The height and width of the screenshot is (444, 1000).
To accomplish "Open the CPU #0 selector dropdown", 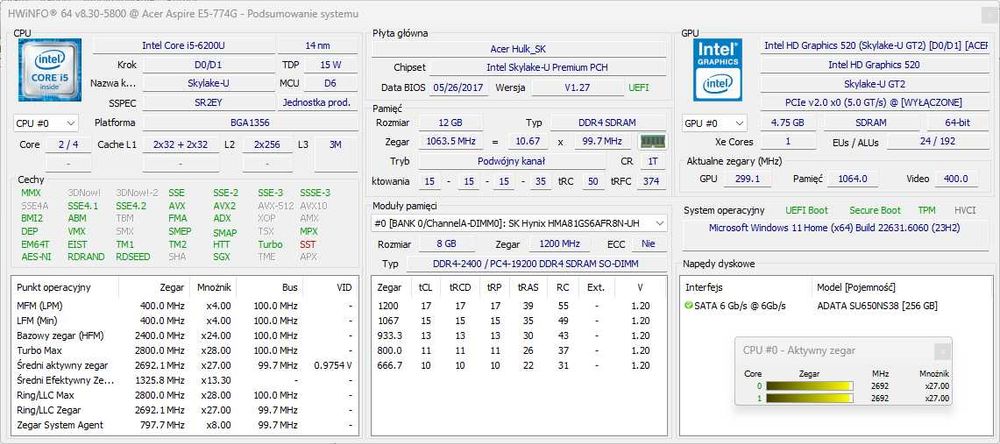I will pyautogui.click(x=46, y=123).
